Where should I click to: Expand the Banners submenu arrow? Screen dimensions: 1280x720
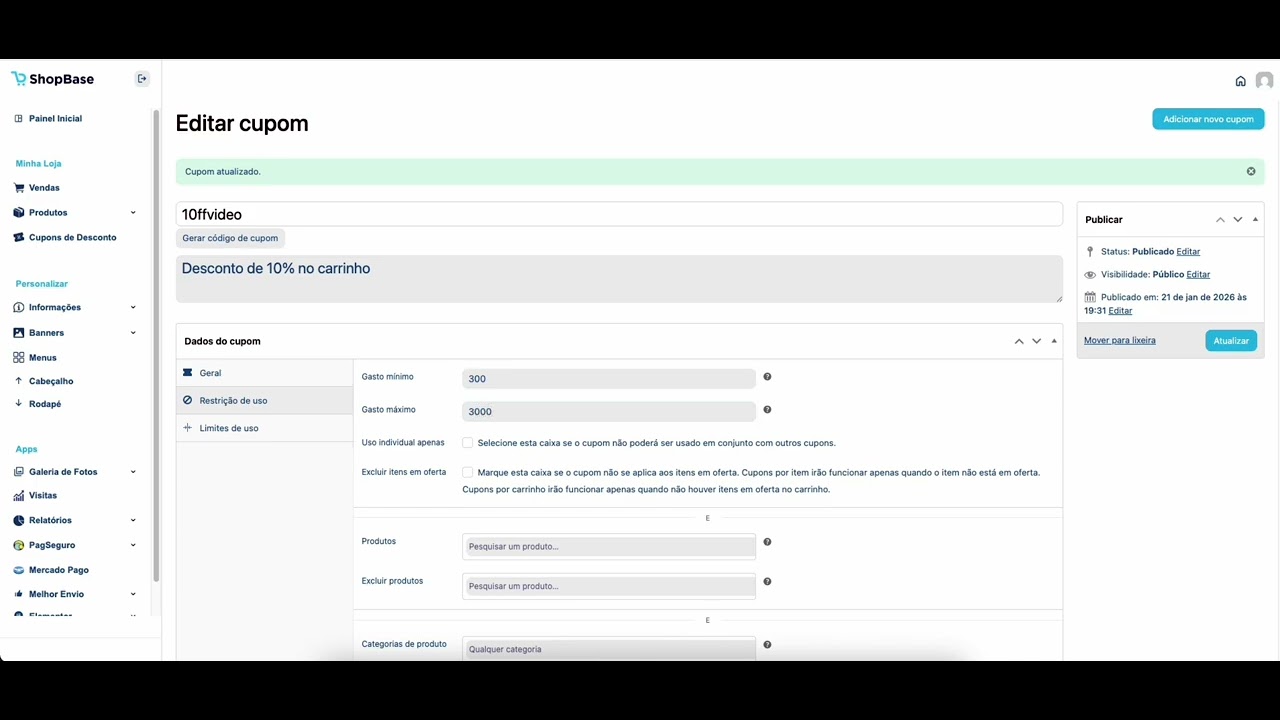coord(133,333)
